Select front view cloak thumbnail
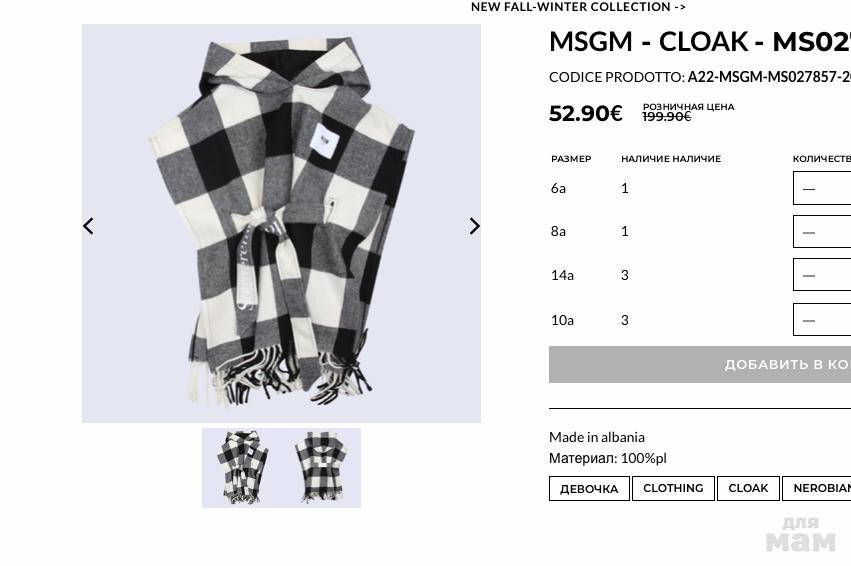 pos(242,468)
